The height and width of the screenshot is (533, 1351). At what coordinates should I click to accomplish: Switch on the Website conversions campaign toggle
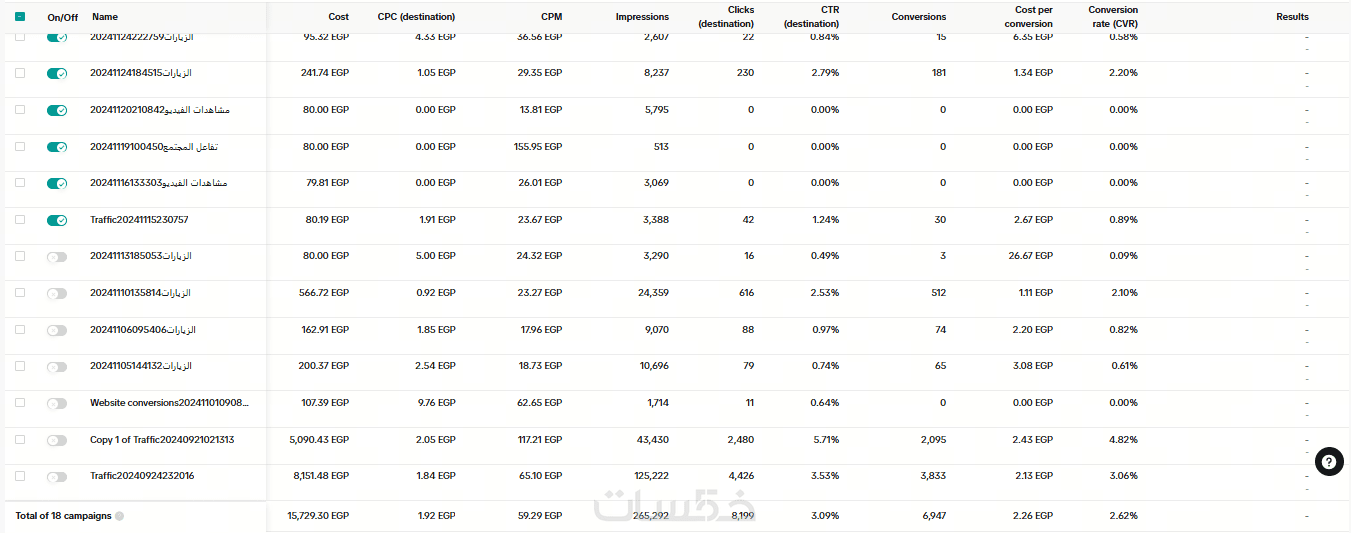(57, 403)
